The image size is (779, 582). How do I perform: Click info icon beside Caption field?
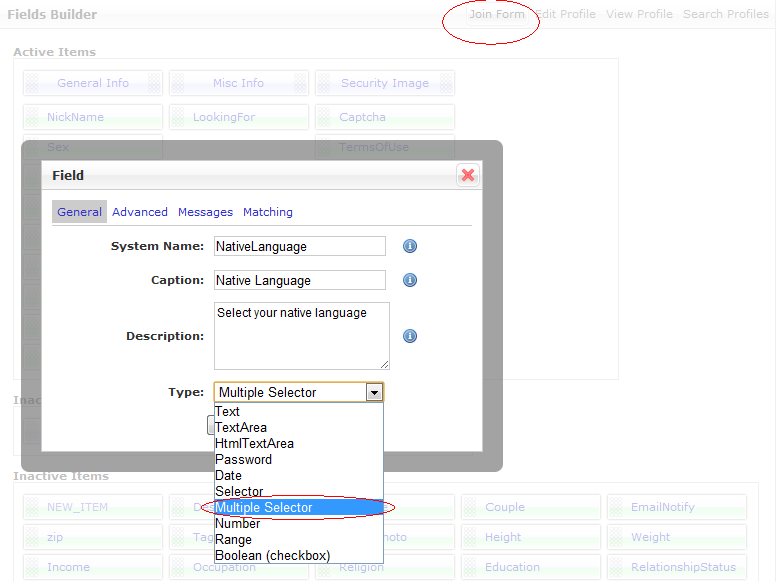point(410,280)
